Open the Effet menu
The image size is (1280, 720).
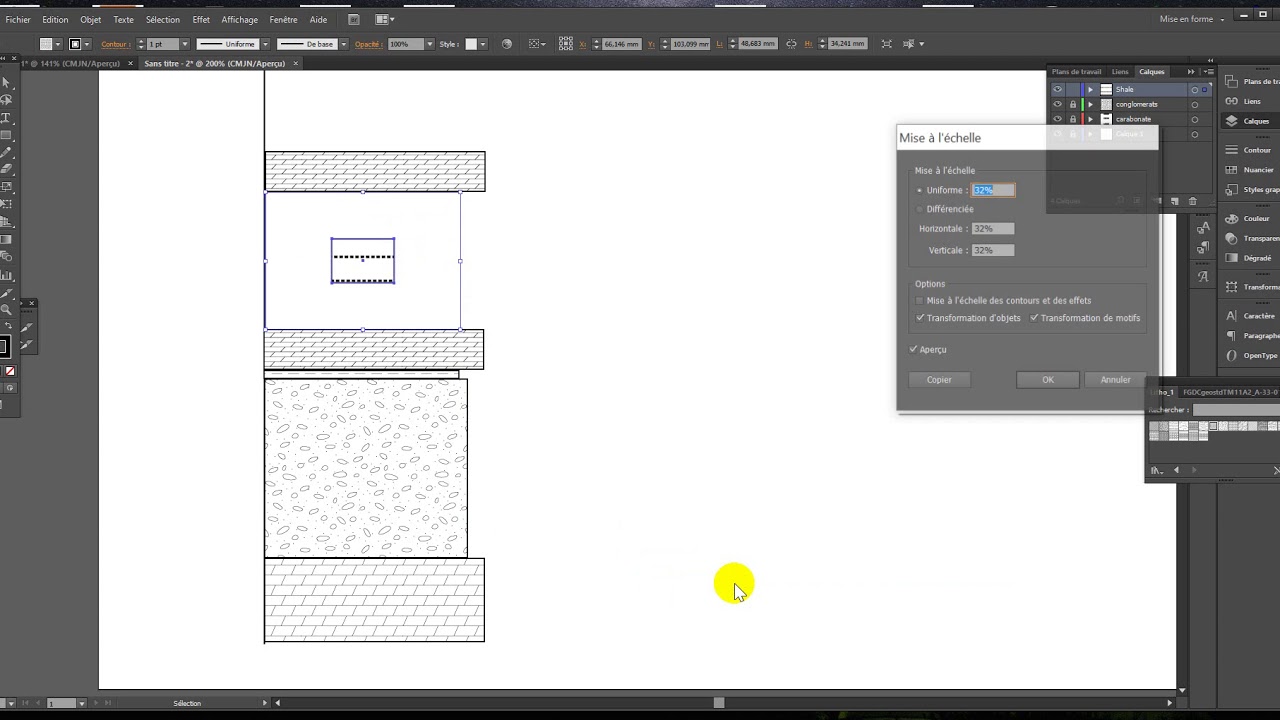pyautogui.click(x=201, y=19)
